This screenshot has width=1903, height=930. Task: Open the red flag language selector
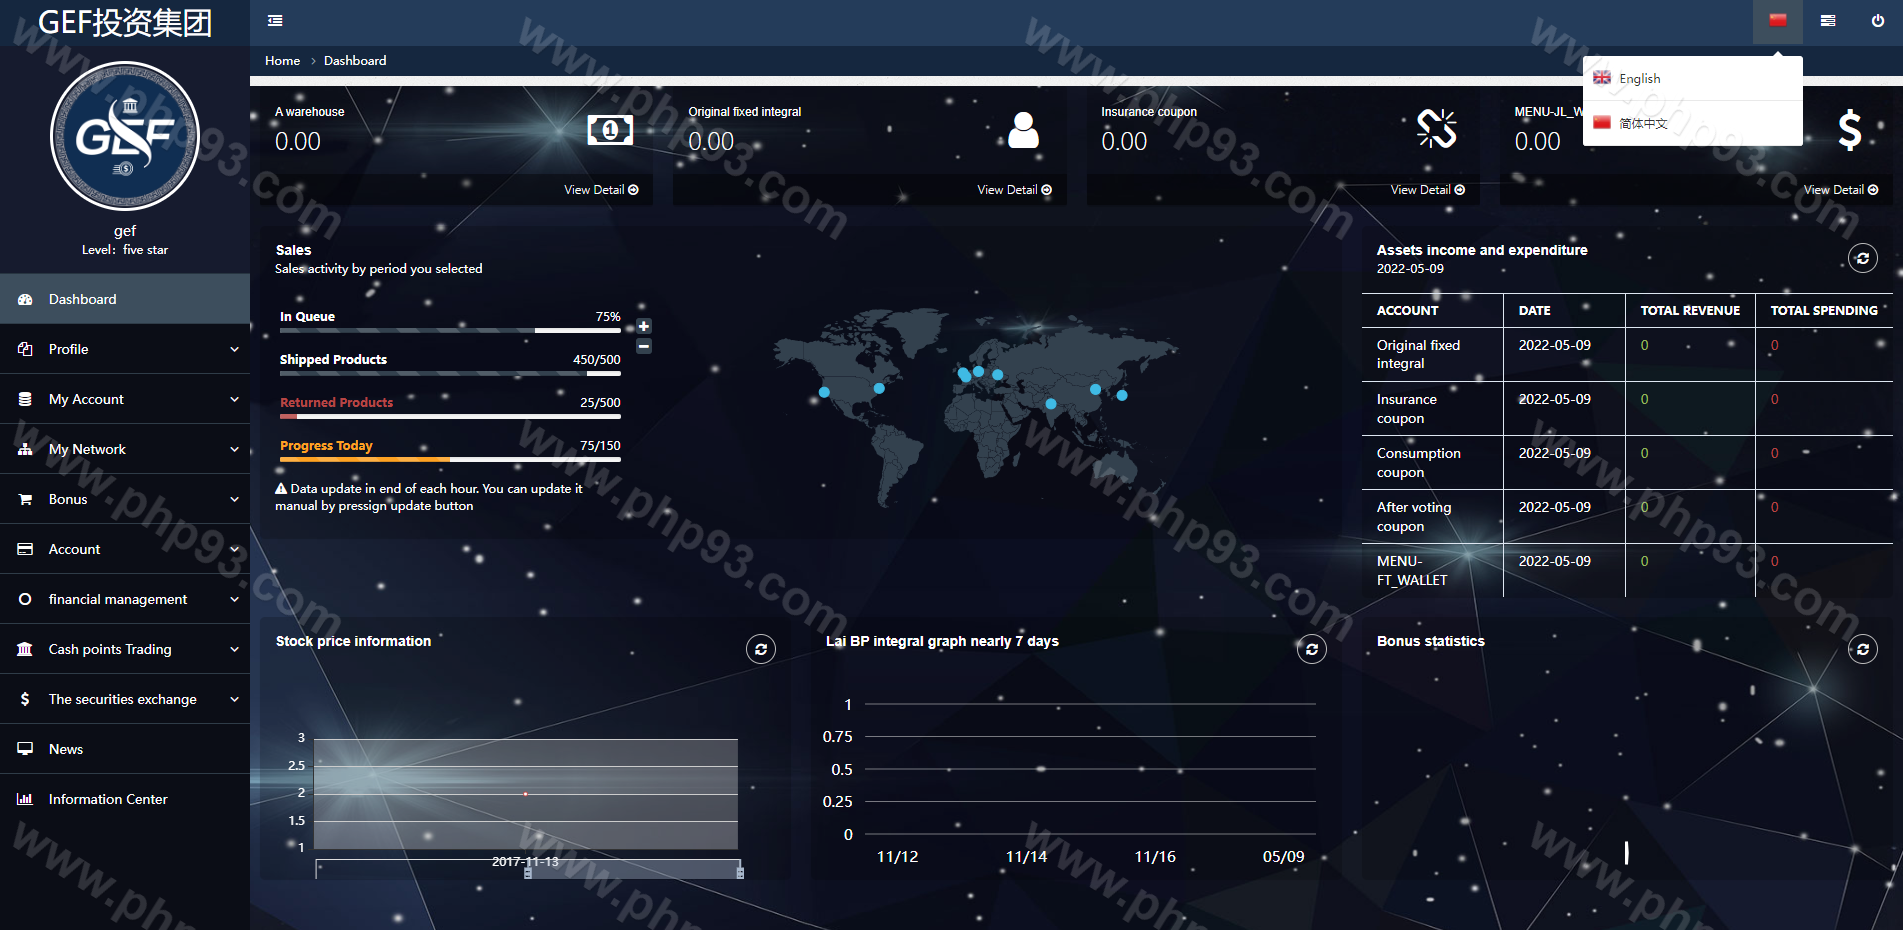[1777, 21]
